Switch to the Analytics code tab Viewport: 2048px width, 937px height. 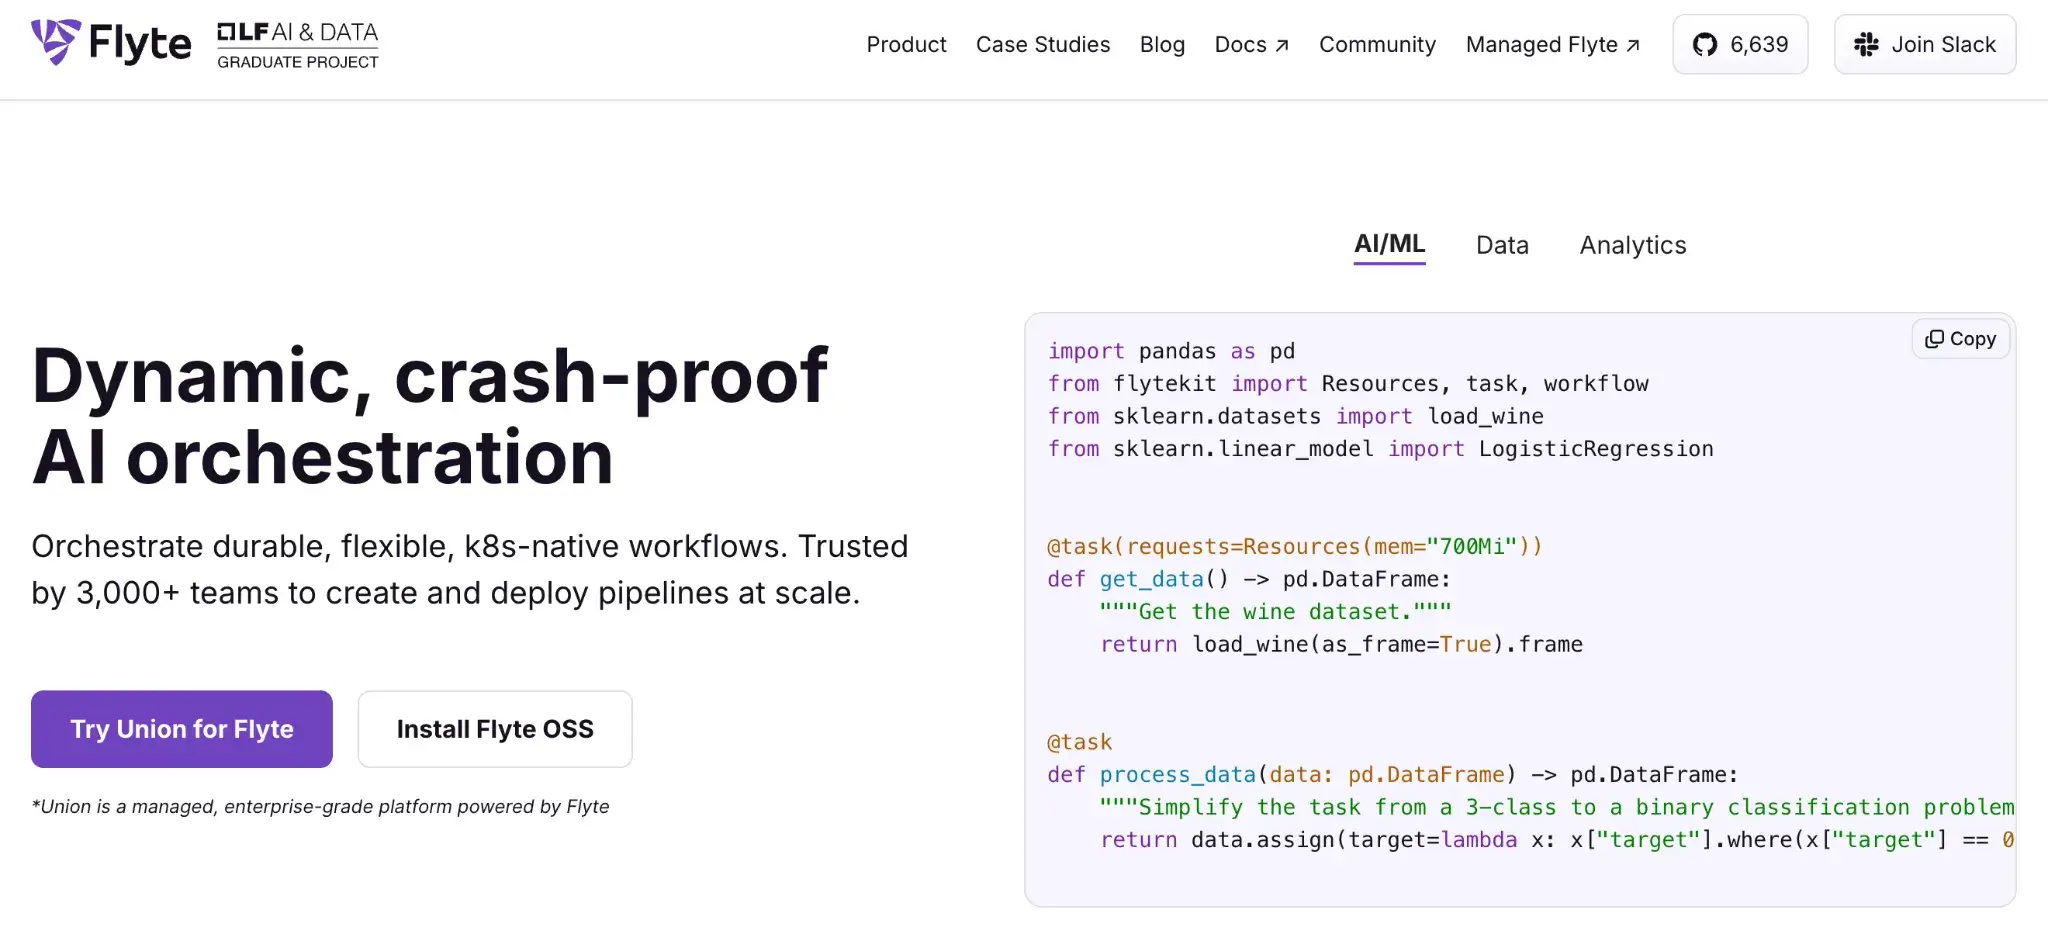1632,245
